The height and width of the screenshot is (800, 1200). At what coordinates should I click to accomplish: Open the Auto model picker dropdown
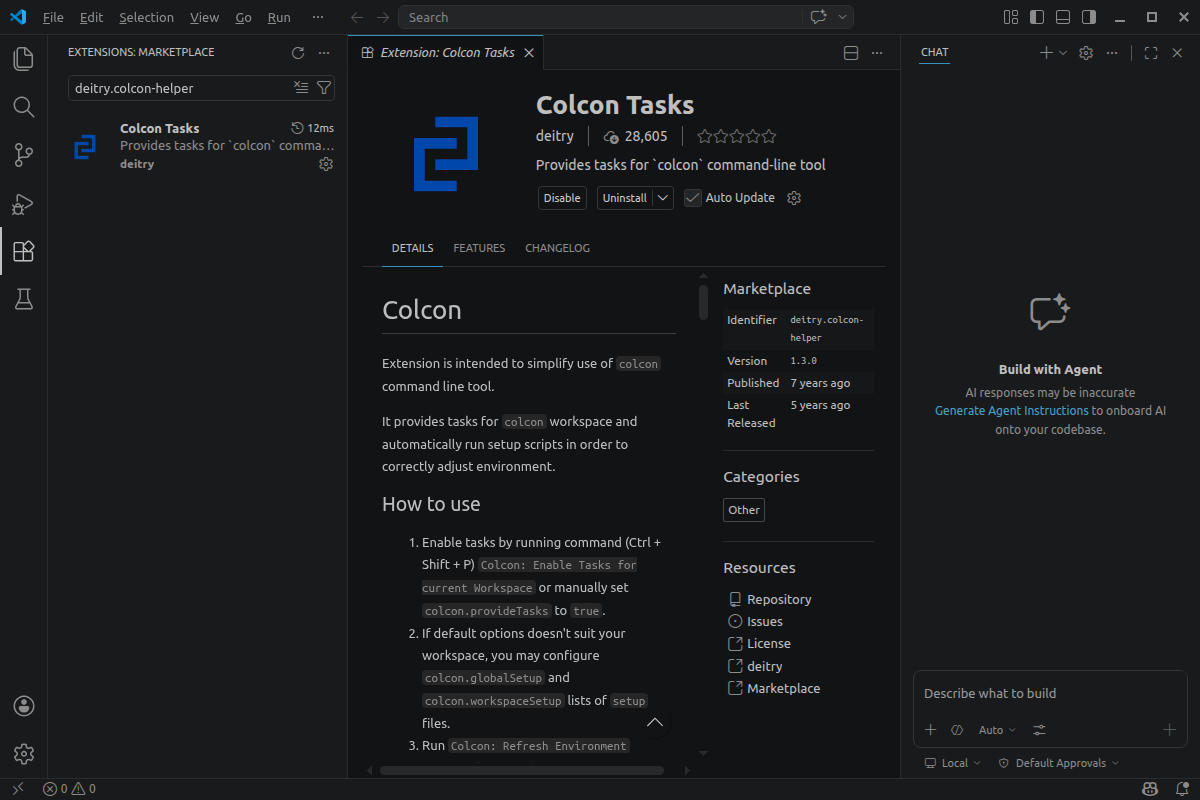pyautogui.click(x=997, y=730)
